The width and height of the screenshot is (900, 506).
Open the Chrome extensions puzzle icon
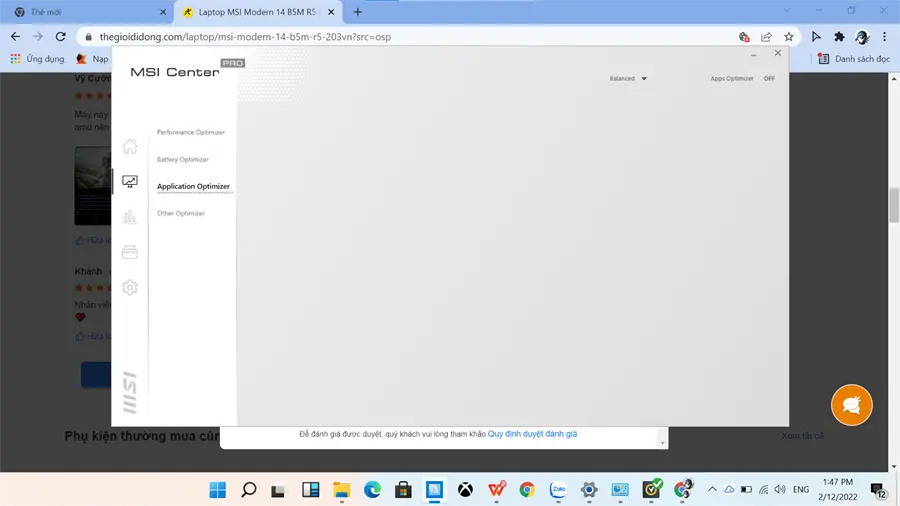point(839,37)
